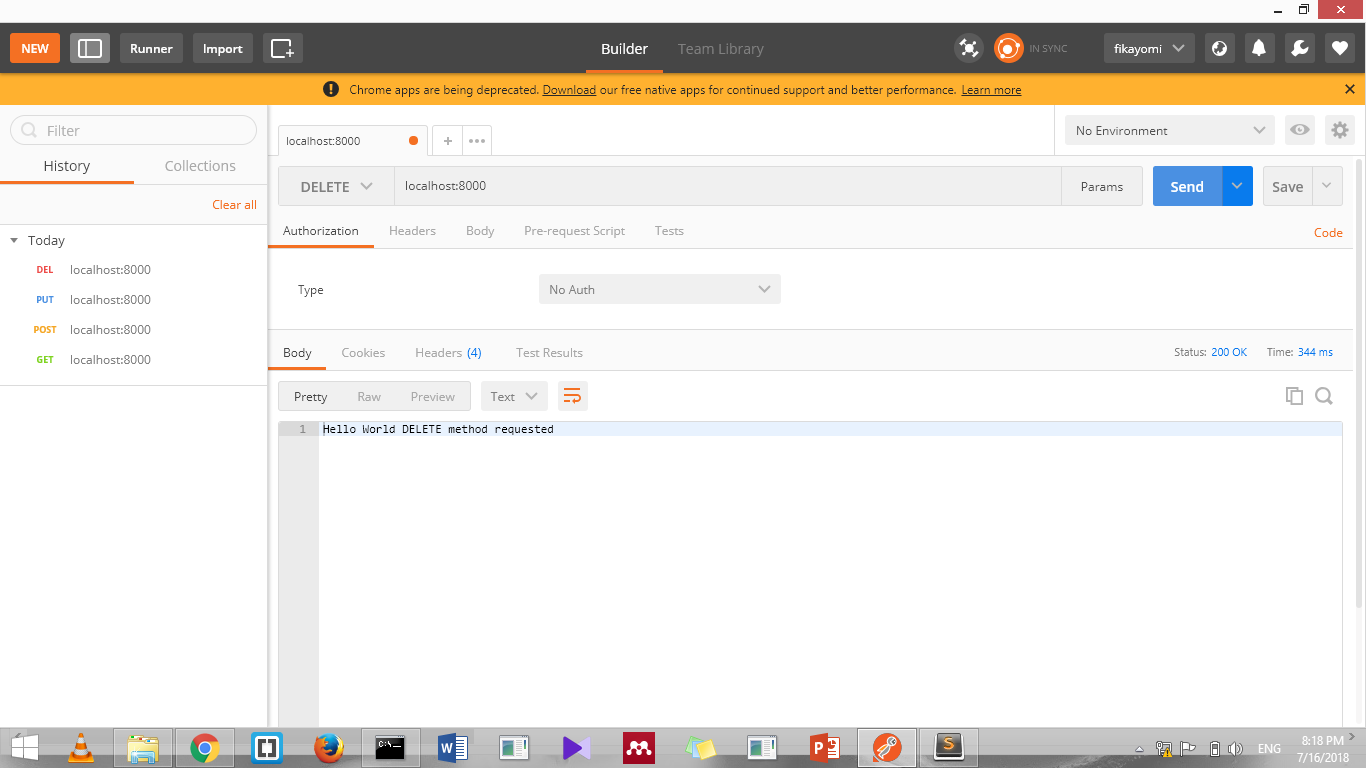Open Firefox from the taskbar

tap(329, 747)
